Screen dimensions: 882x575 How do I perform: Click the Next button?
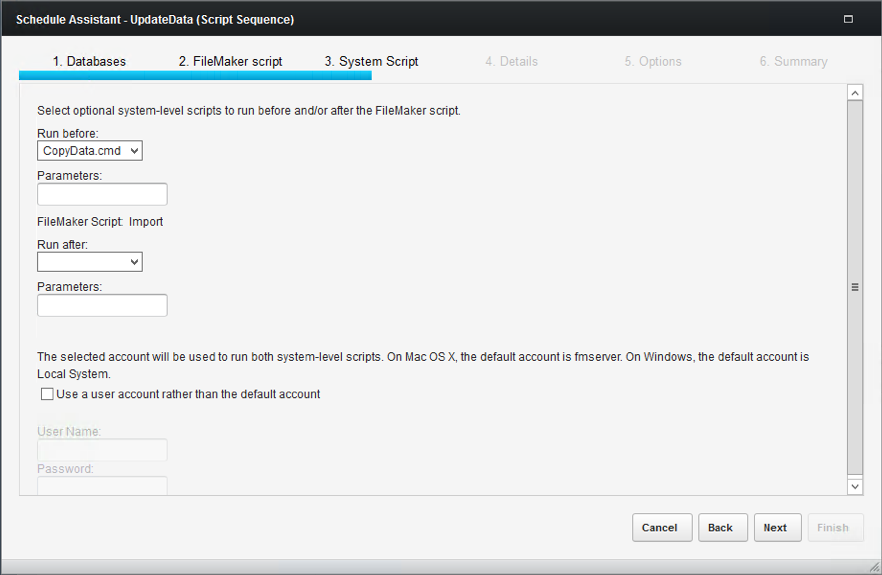(777, 528)
